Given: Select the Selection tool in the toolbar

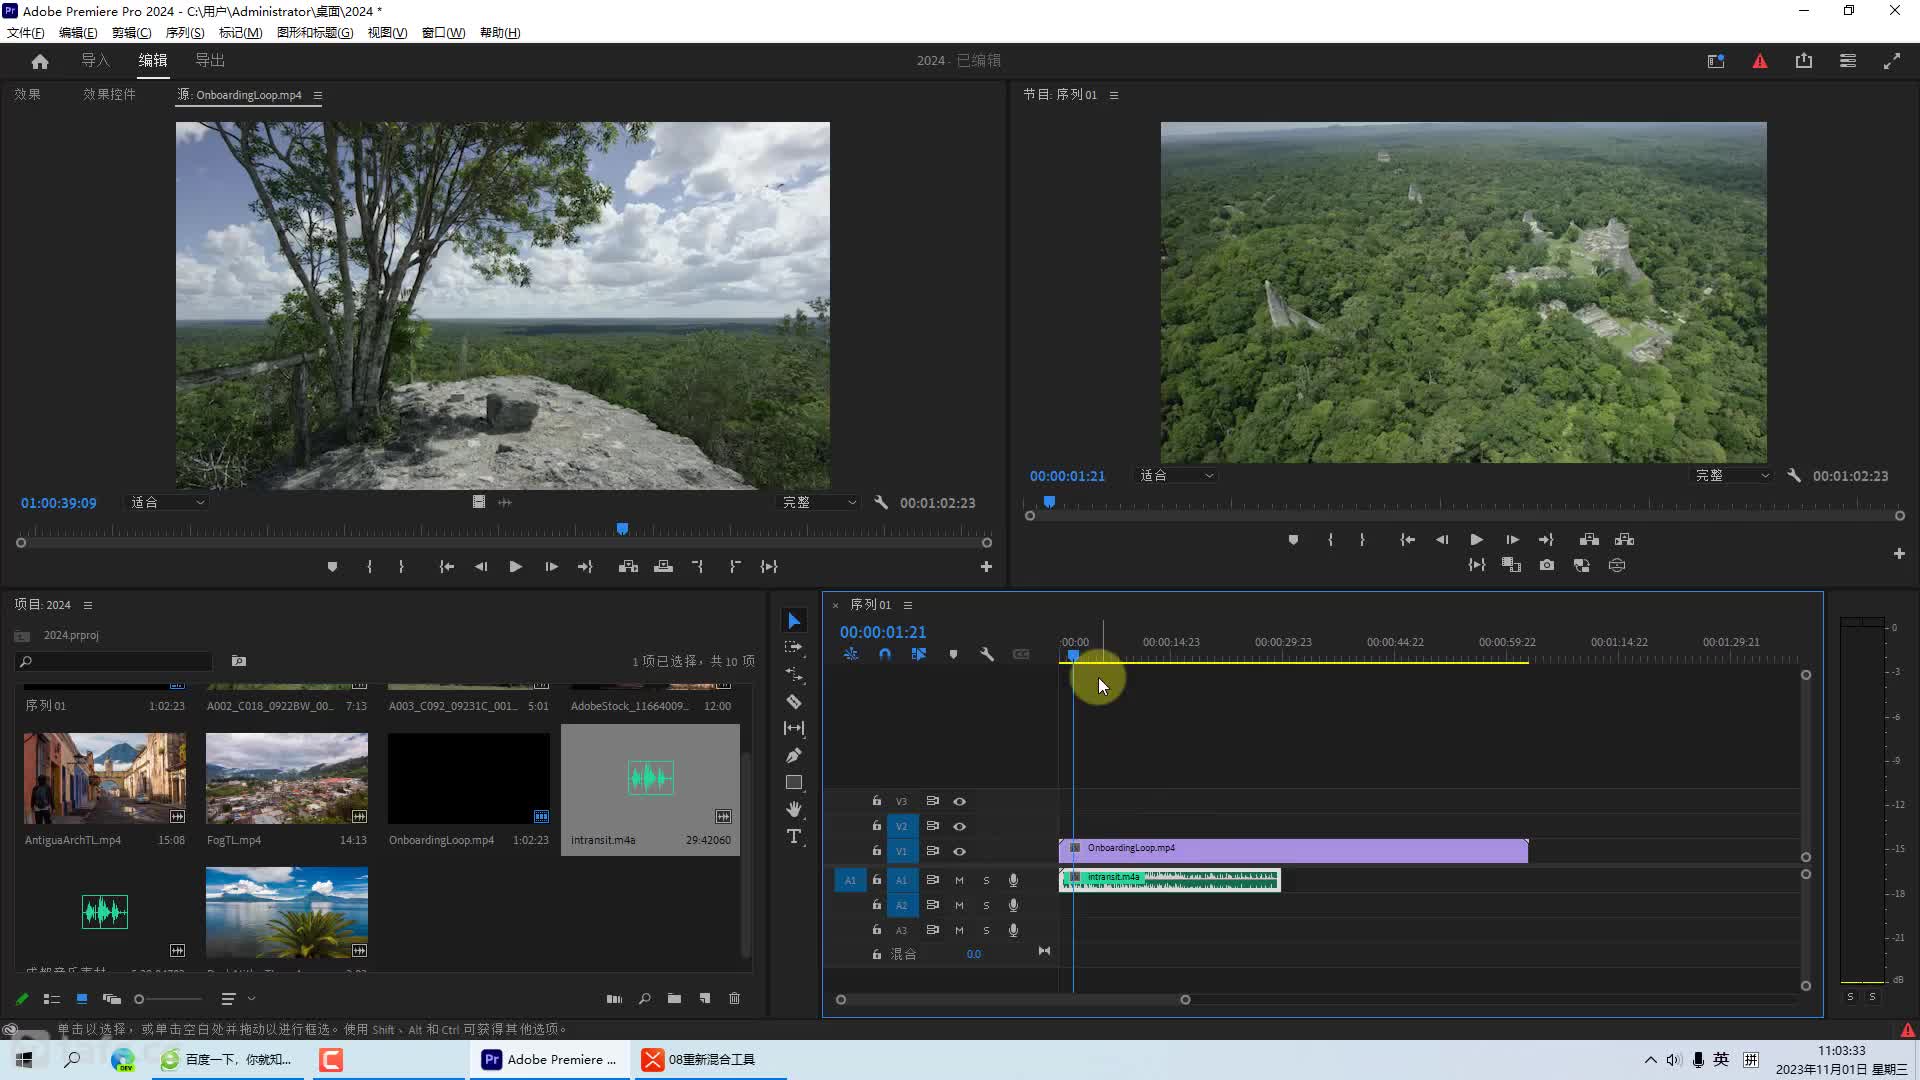Looking at the screenshot, I should (794, 621).
